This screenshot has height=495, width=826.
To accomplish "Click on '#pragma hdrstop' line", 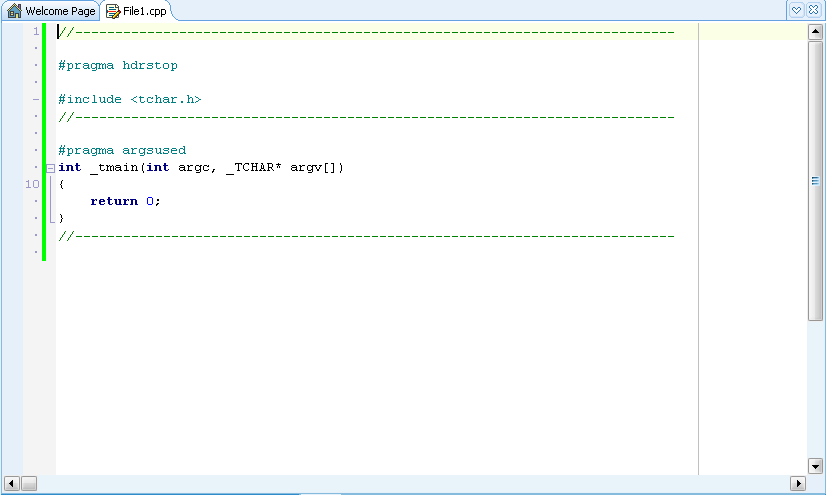I will (x=117, y=65).
